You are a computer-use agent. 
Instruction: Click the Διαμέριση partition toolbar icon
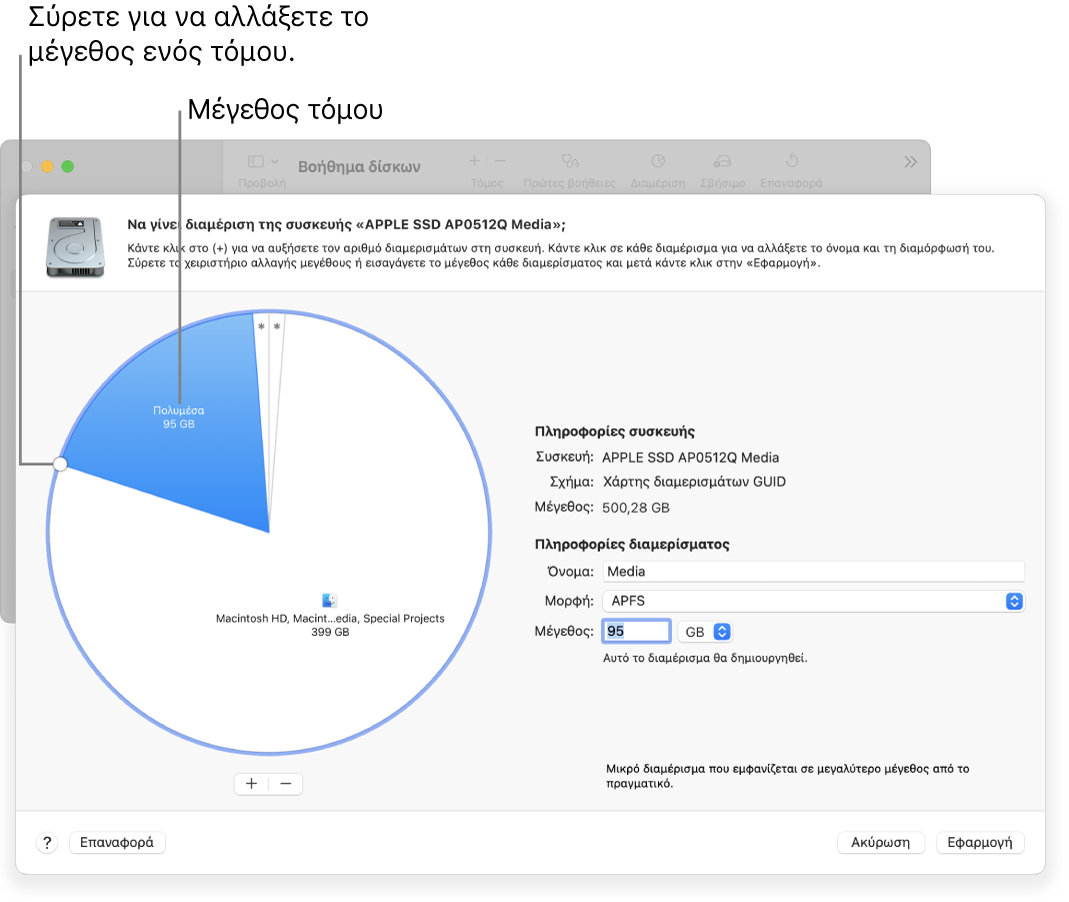(658, 161)
